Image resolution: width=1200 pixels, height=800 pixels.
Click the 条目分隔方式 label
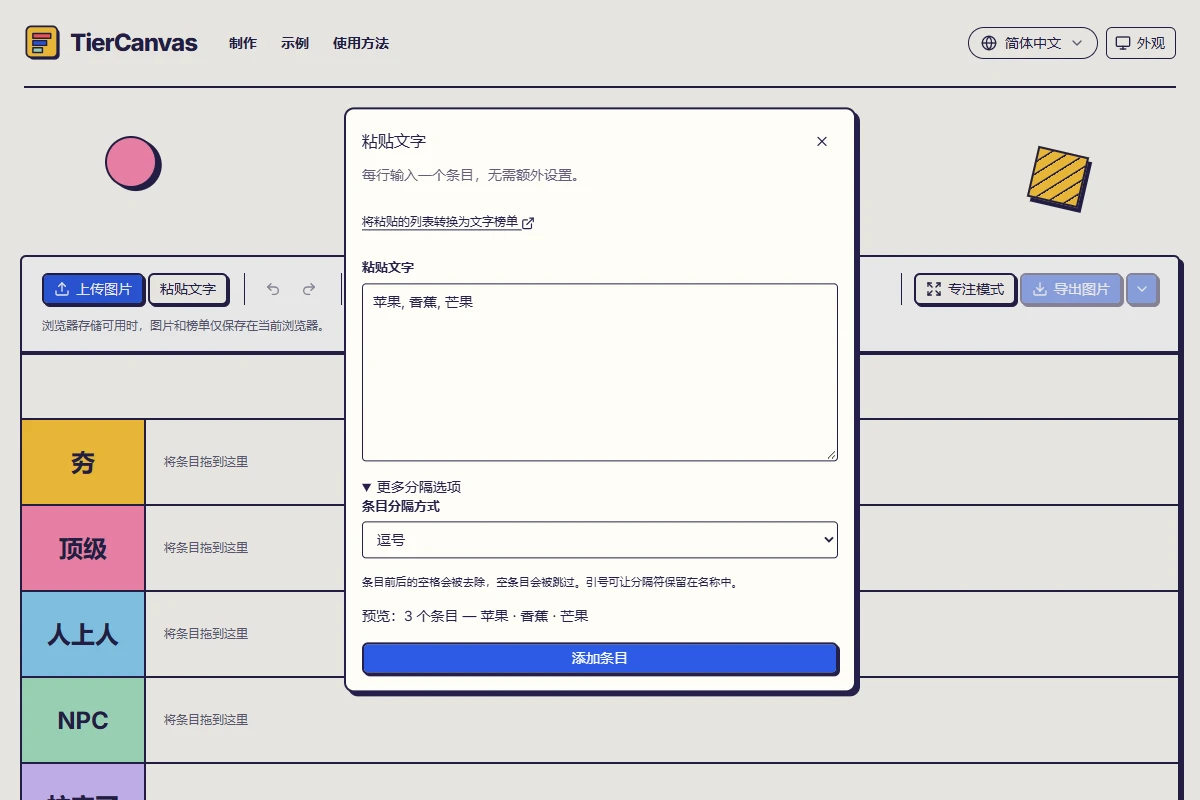point(401,506)
